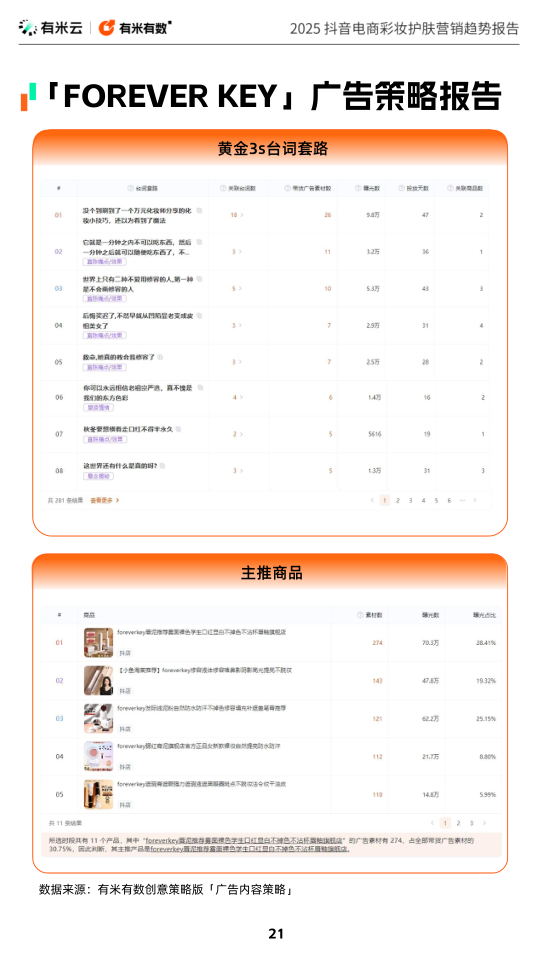The width and height of the screenshot is (540, 960).
Task: Expand related scripts count 2 in row 07
Action: click(237, 434)
